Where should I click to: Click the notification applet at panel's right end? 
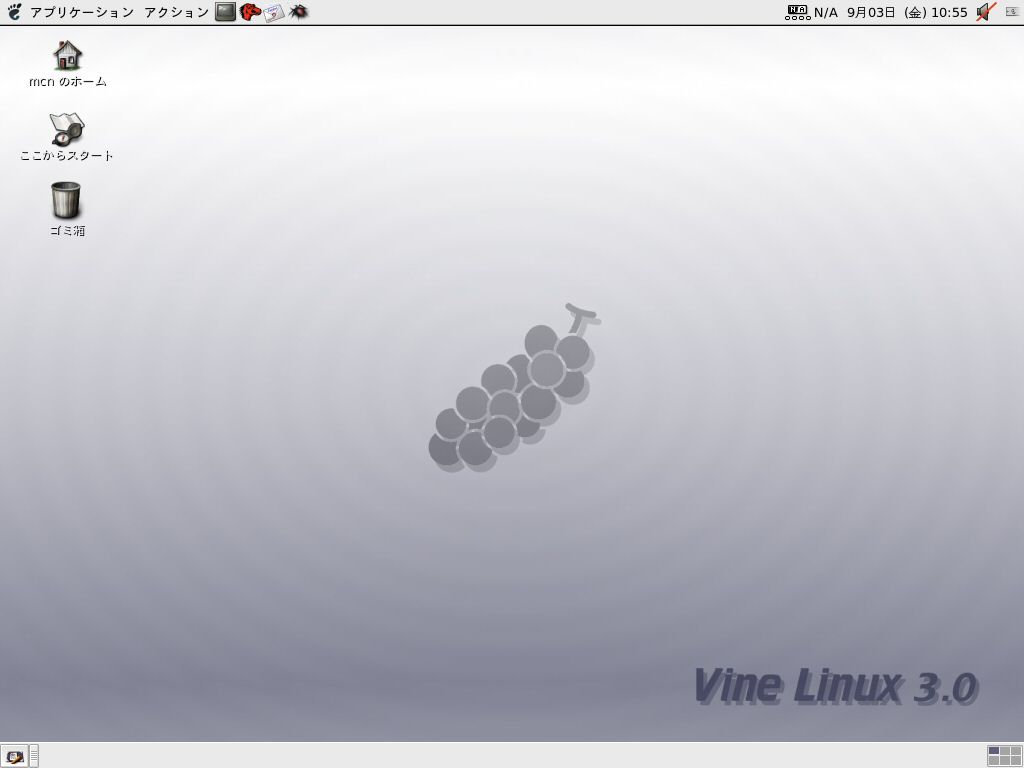coord(1011,12)
